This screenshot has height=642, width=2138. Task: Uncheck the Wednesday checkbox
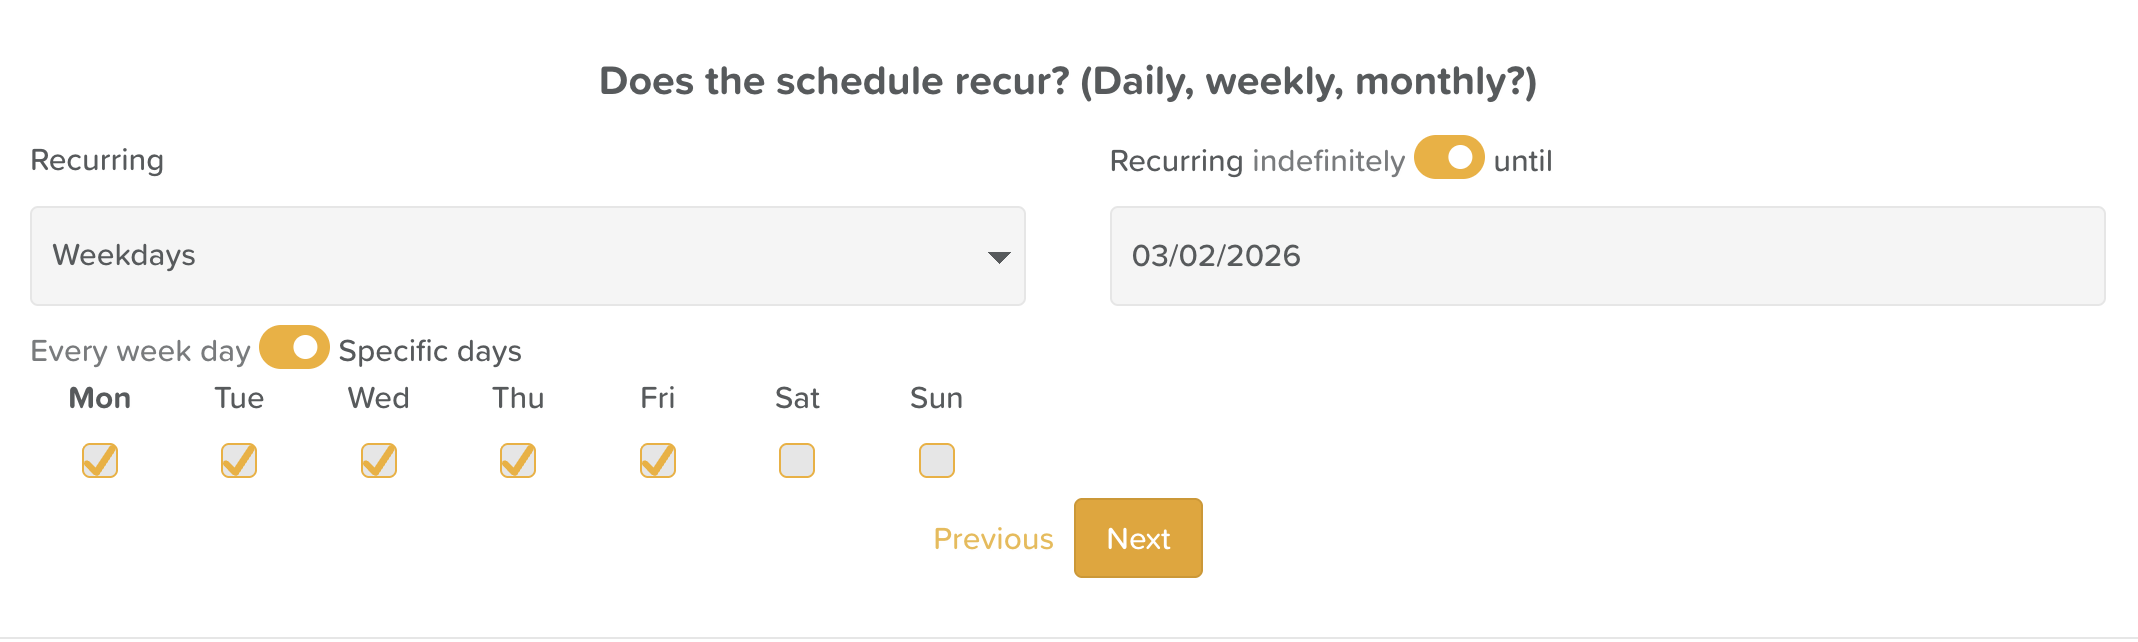pos(379,461)
